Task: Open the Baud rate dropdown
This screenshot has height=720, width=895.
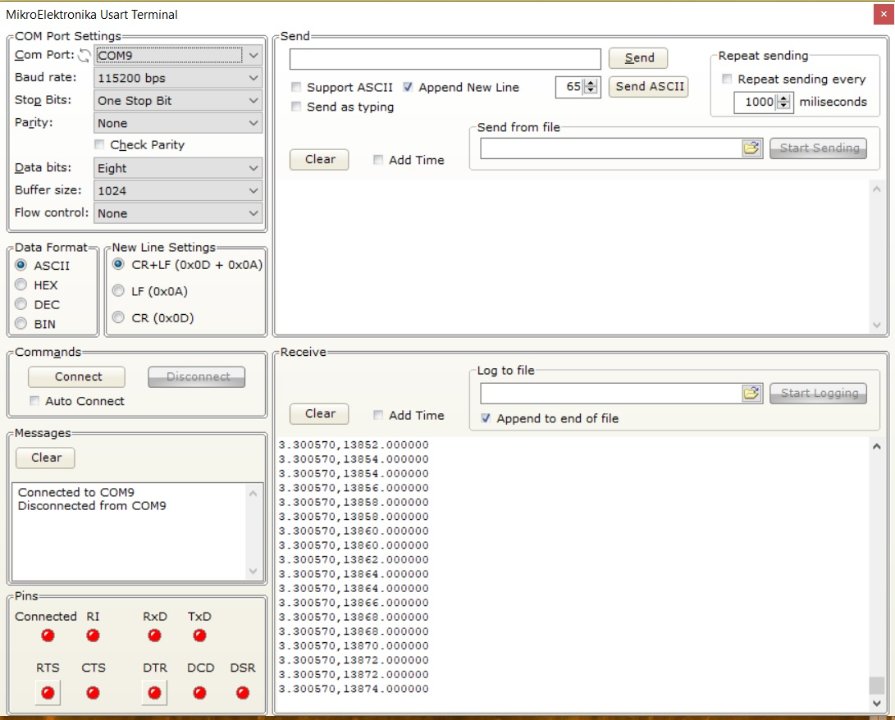Action: tap(178, 78)
